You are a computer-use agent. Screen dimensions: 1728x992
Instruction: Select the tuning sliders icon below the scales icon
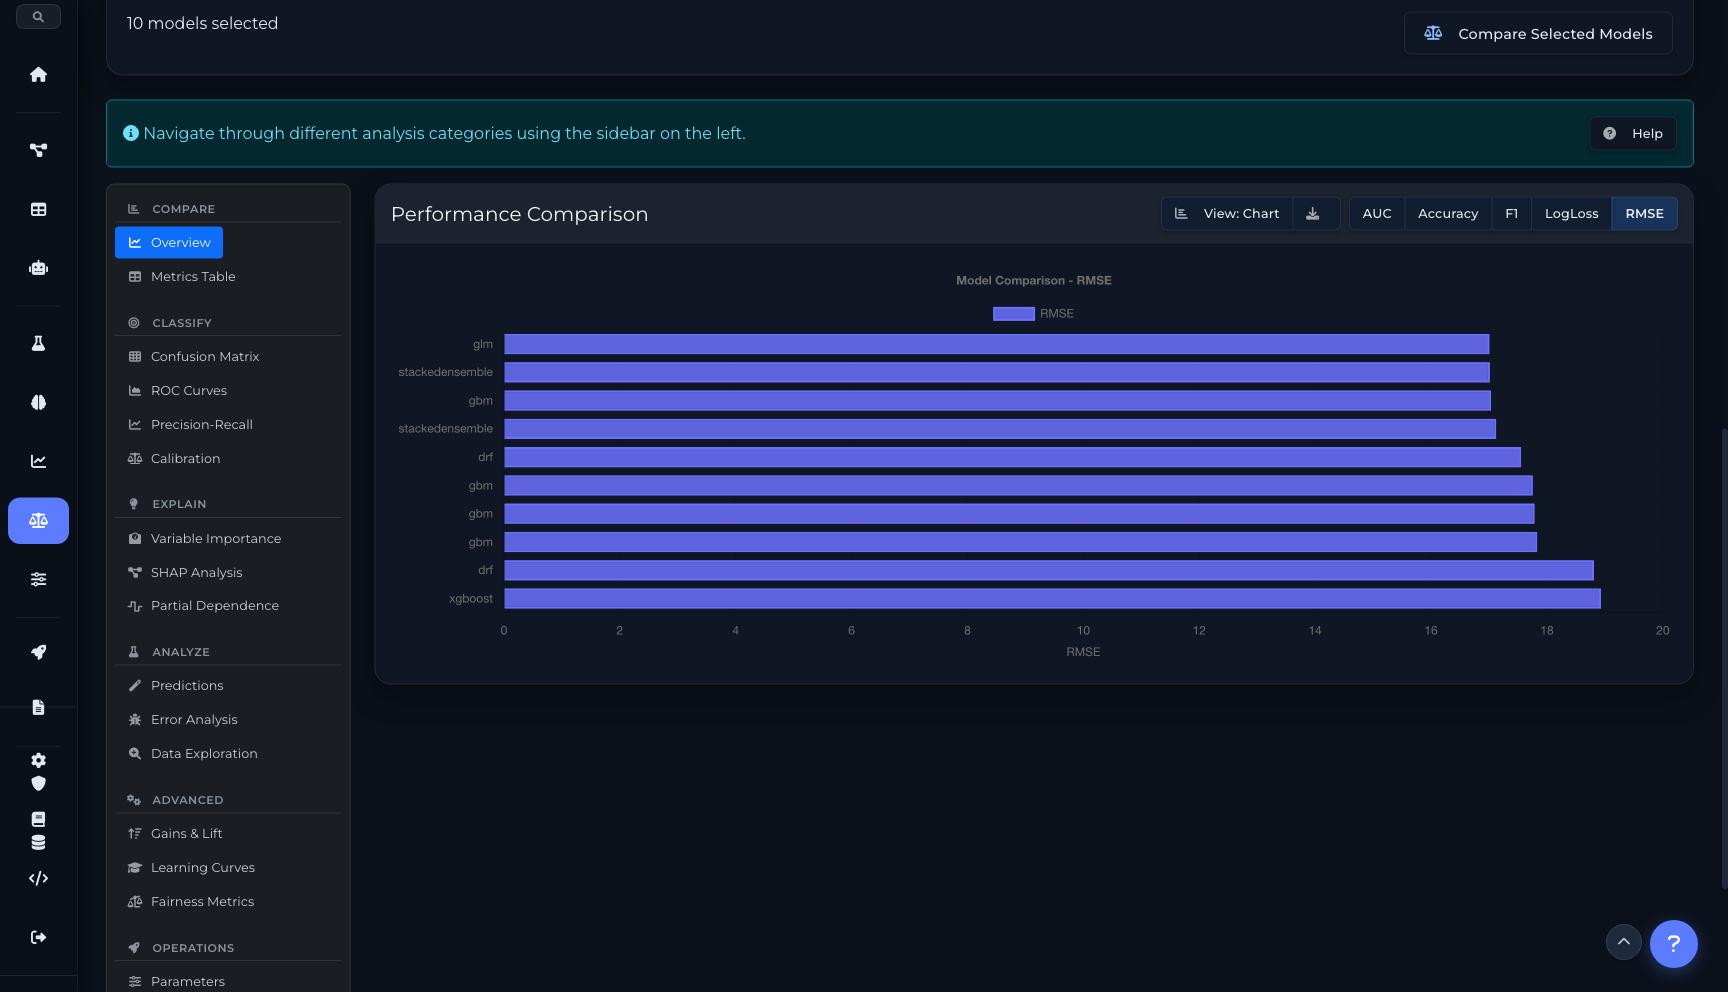click(38, 578)
